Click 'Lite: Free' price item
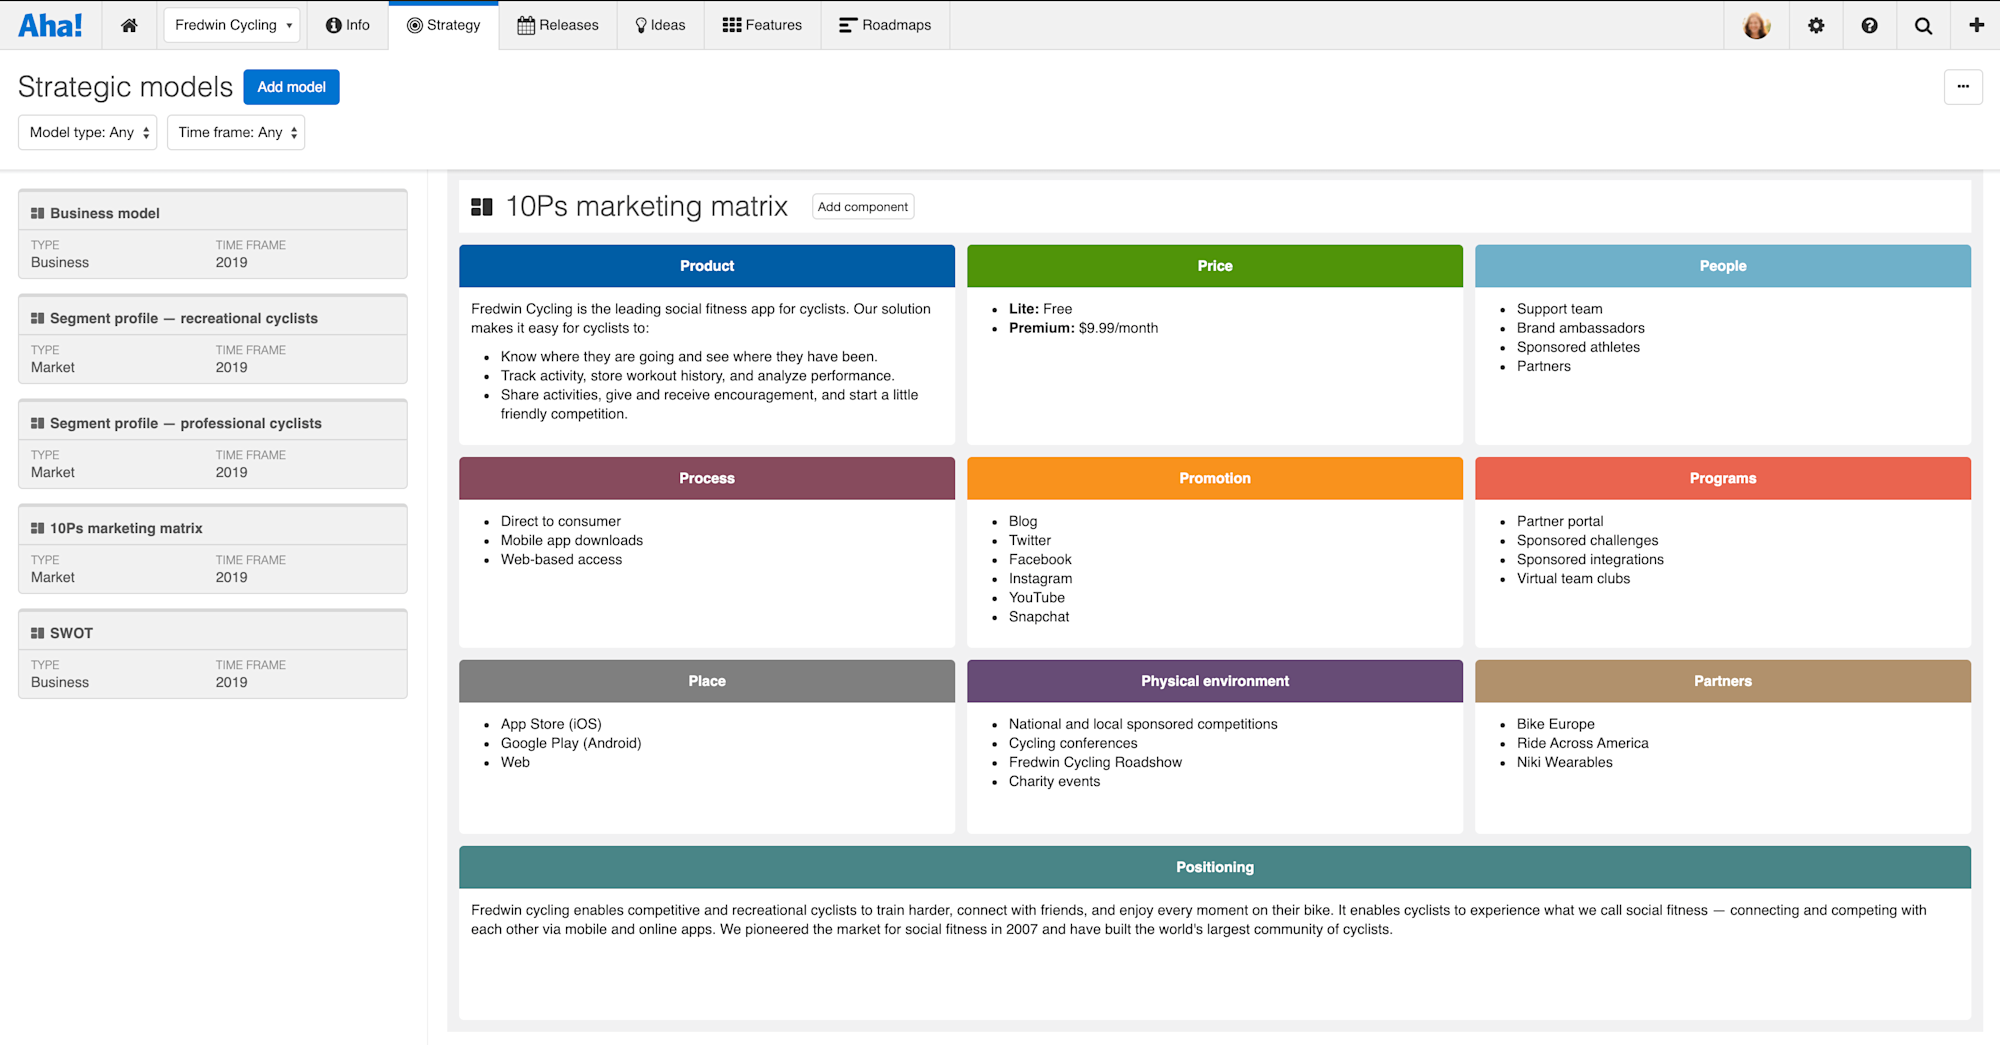 pos(1040,309)
